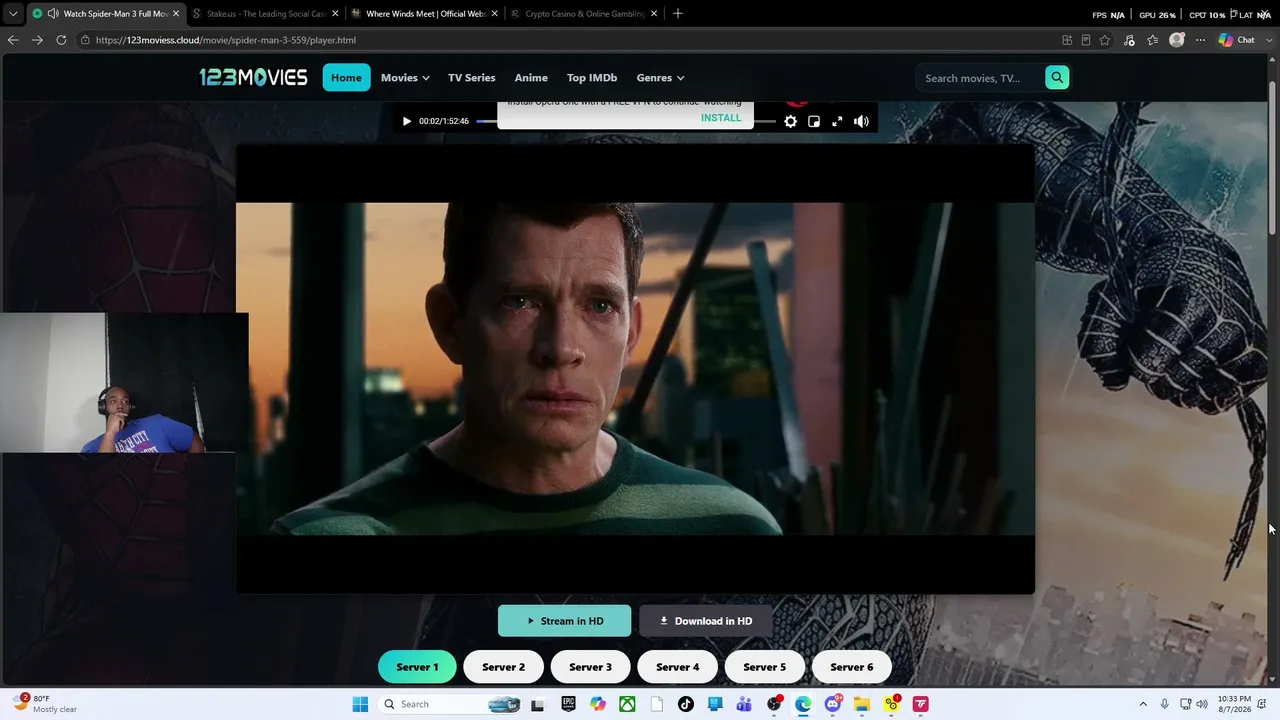
Task: Open the taskbar volume control
Action: tap(1202, 704)
